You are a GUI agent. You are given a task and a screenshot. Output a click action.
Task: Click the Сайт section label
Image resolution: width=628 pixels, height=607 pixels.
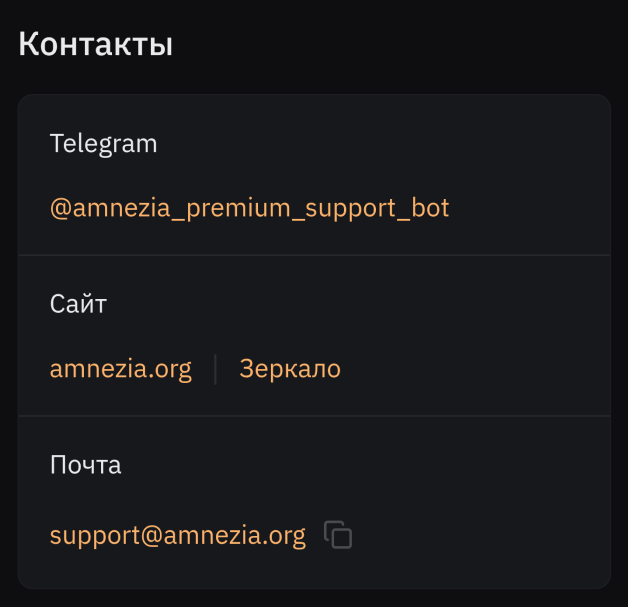(x=78, y=304)
